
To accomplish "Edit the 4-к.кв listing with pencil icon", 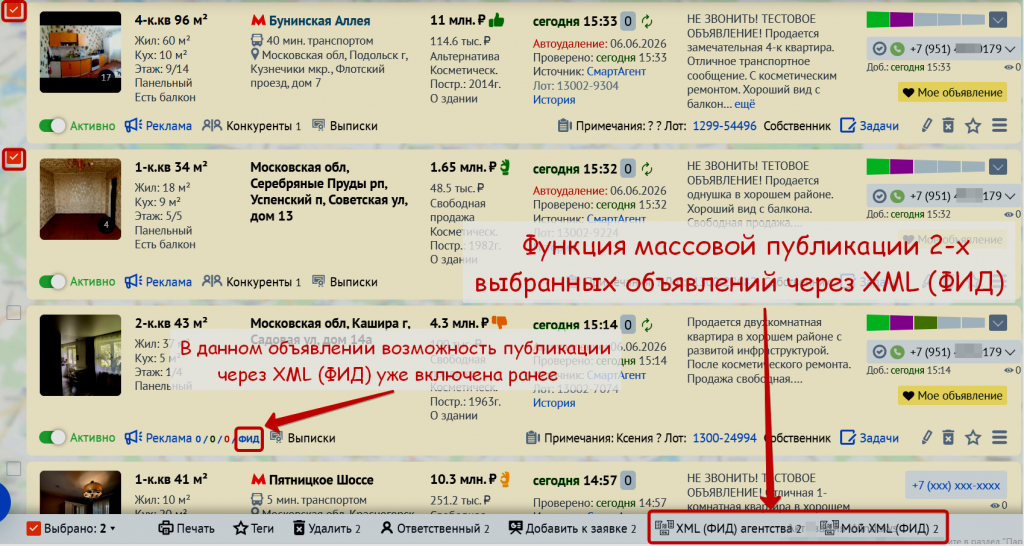I will 927,125.
